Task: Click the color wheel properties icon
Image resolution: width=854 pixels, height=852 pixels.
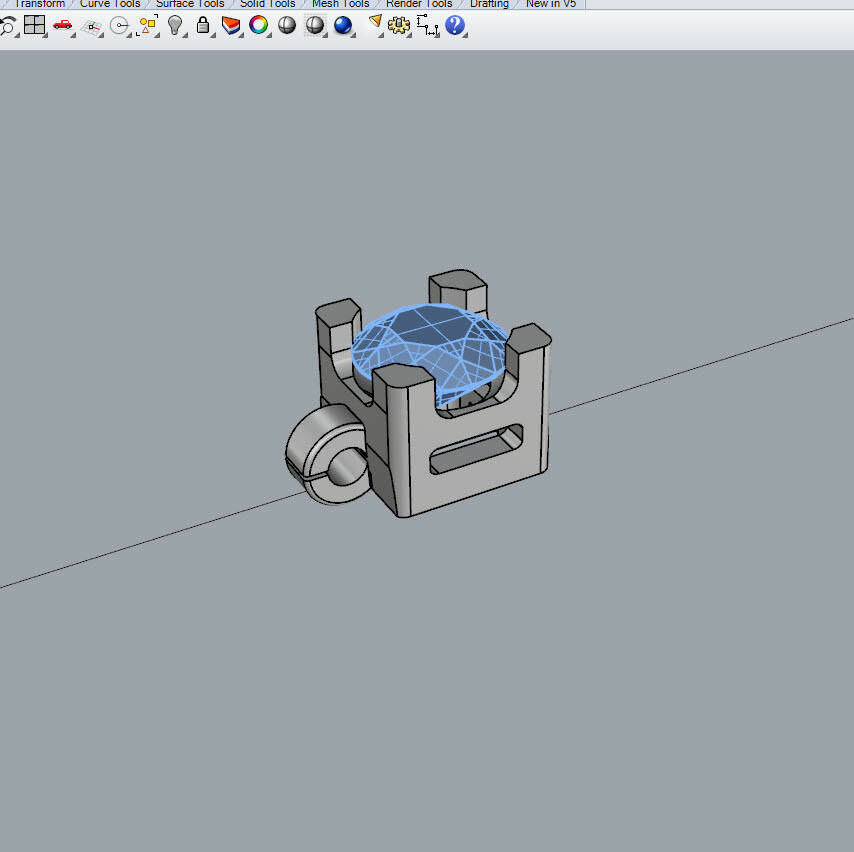Action: (x=259, y=25)
